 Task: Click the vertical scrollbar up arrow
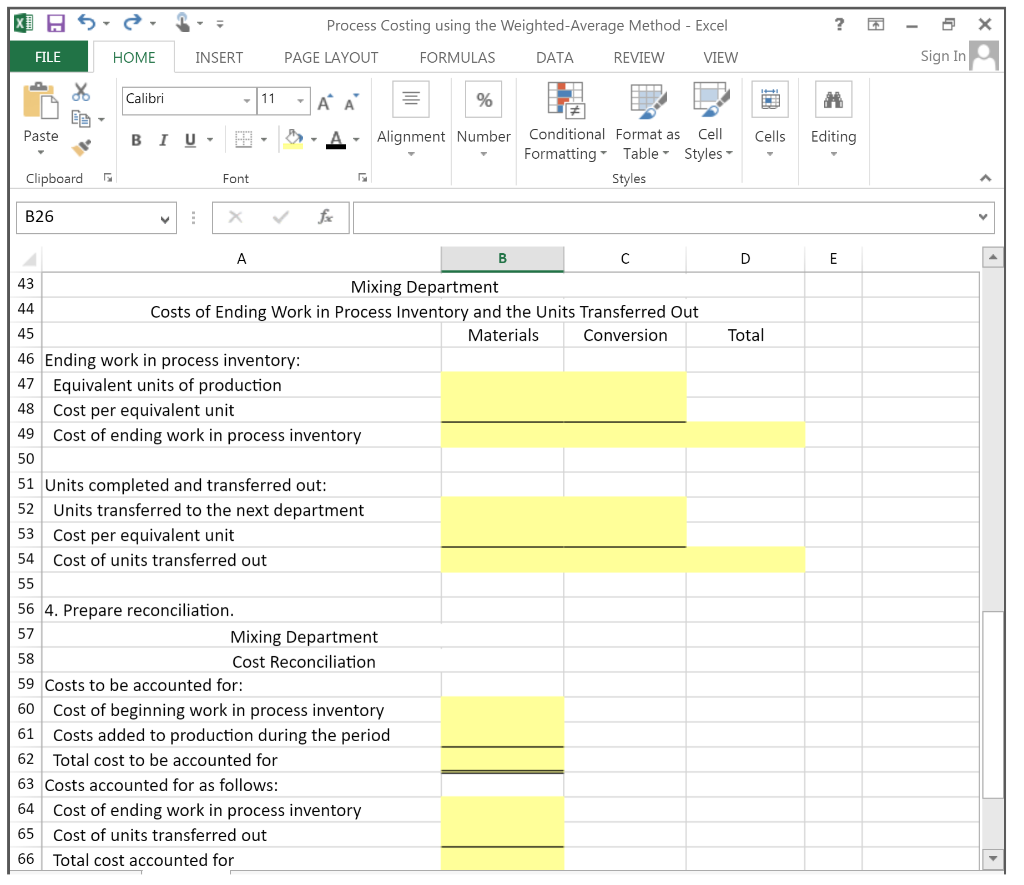coord(993,257)
